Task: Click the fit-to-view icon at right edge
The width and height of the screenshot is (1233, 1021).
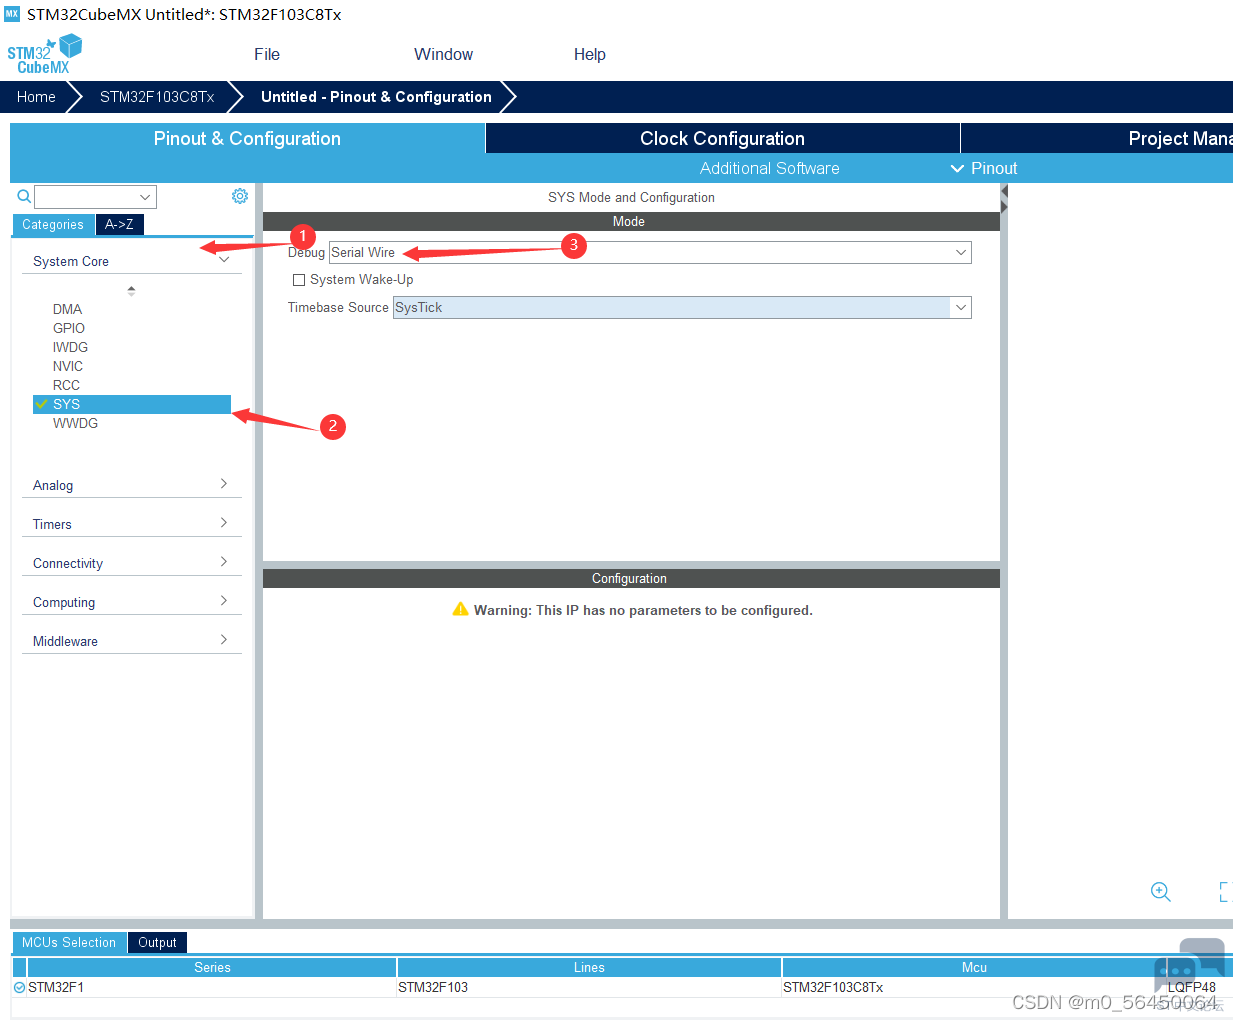Action: pyautogui.click(x=1225, y=891)
